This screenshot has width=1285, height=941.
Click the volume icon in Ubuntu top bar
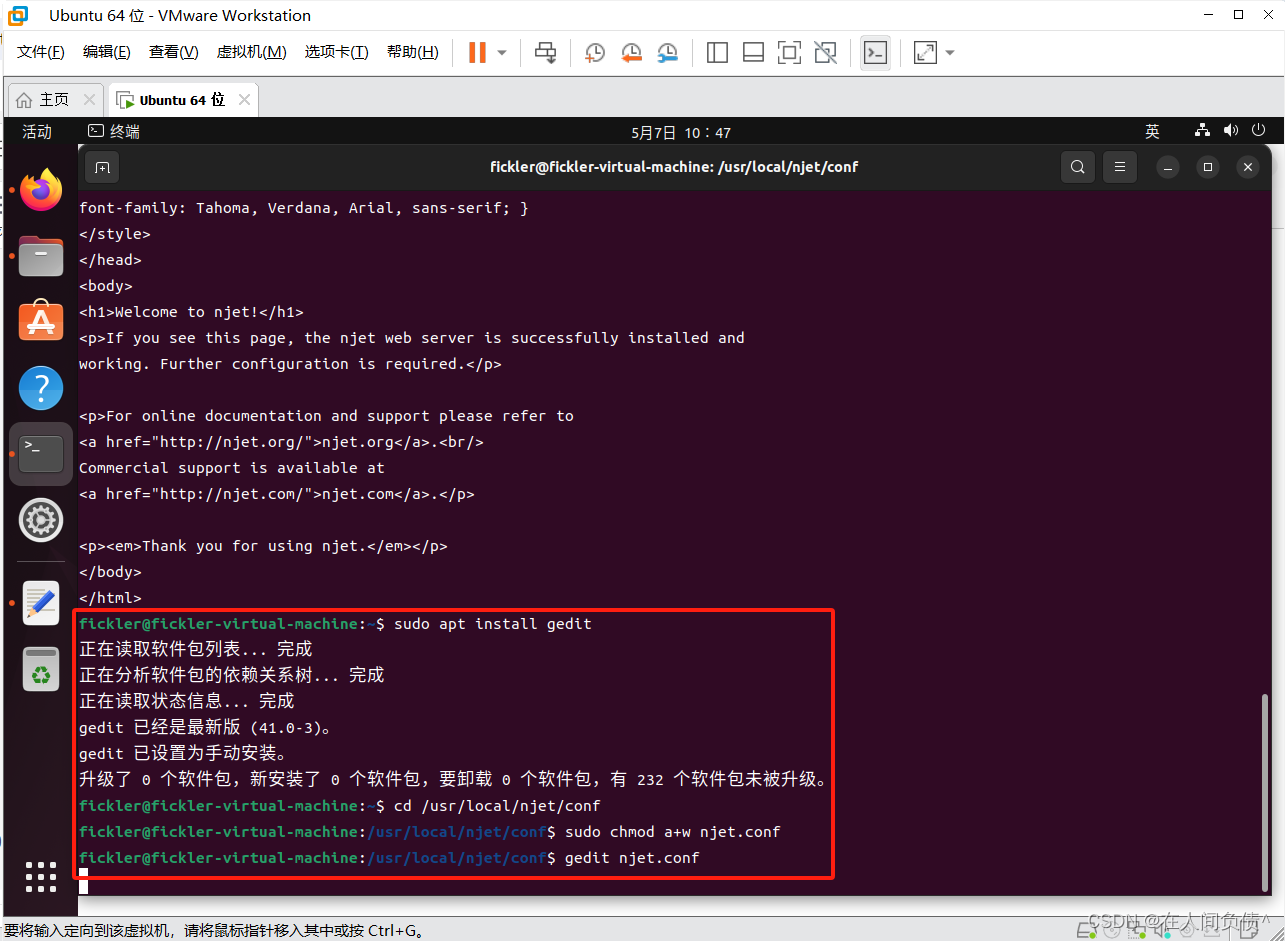[x=1231, y=131]
